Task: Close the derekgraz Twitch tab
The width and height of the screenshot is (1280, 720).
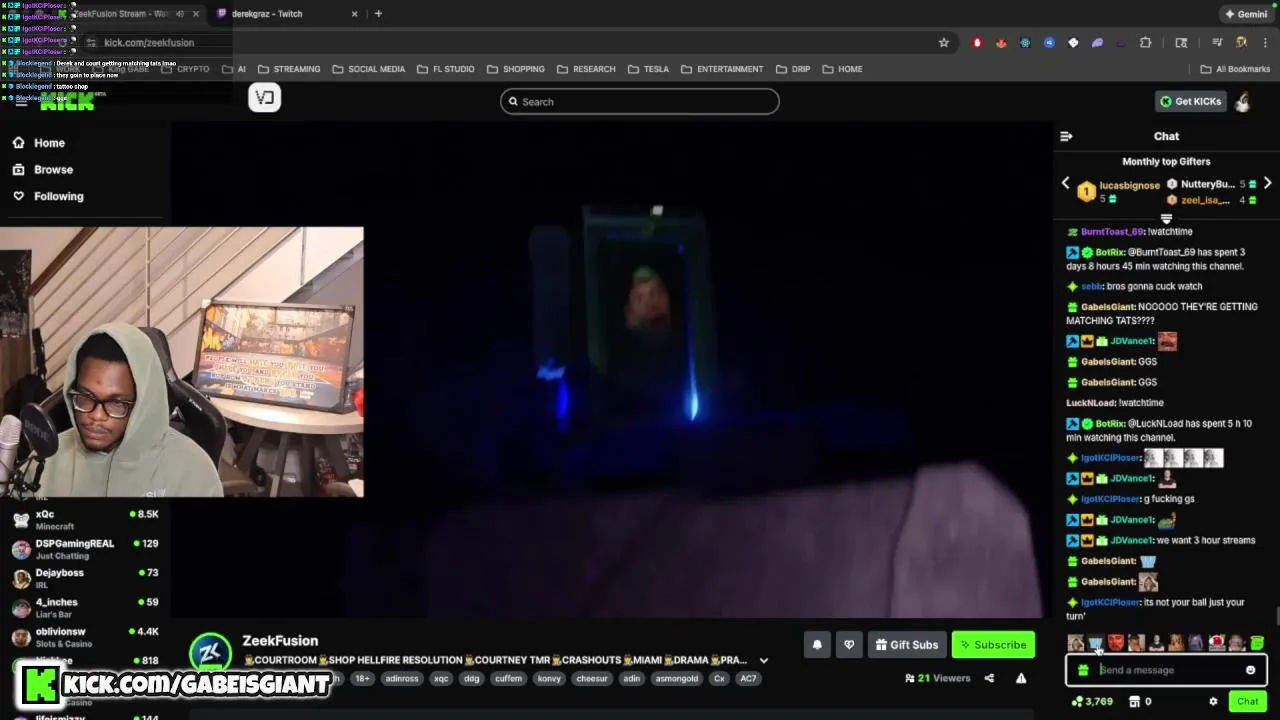Action: click(x=355, y=14)
